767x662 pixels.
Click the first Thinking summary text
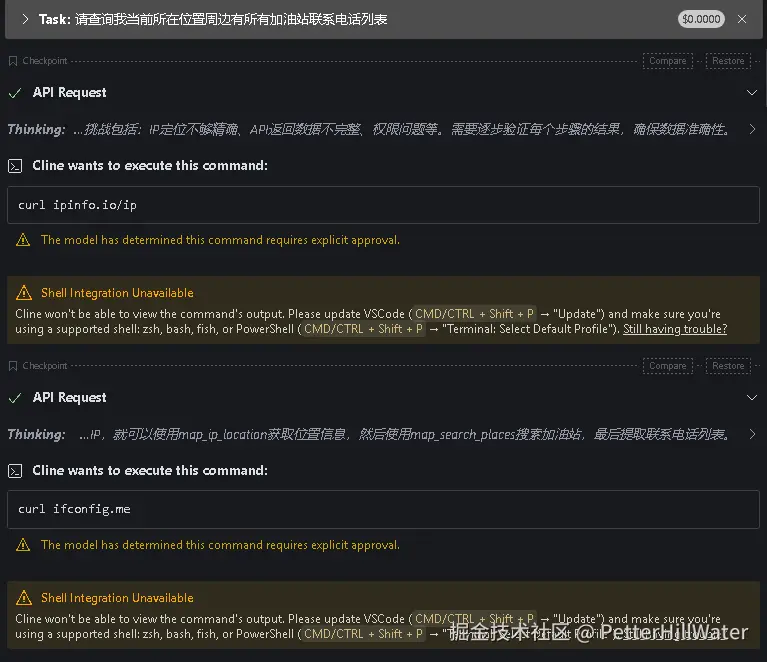pos(401,129)
